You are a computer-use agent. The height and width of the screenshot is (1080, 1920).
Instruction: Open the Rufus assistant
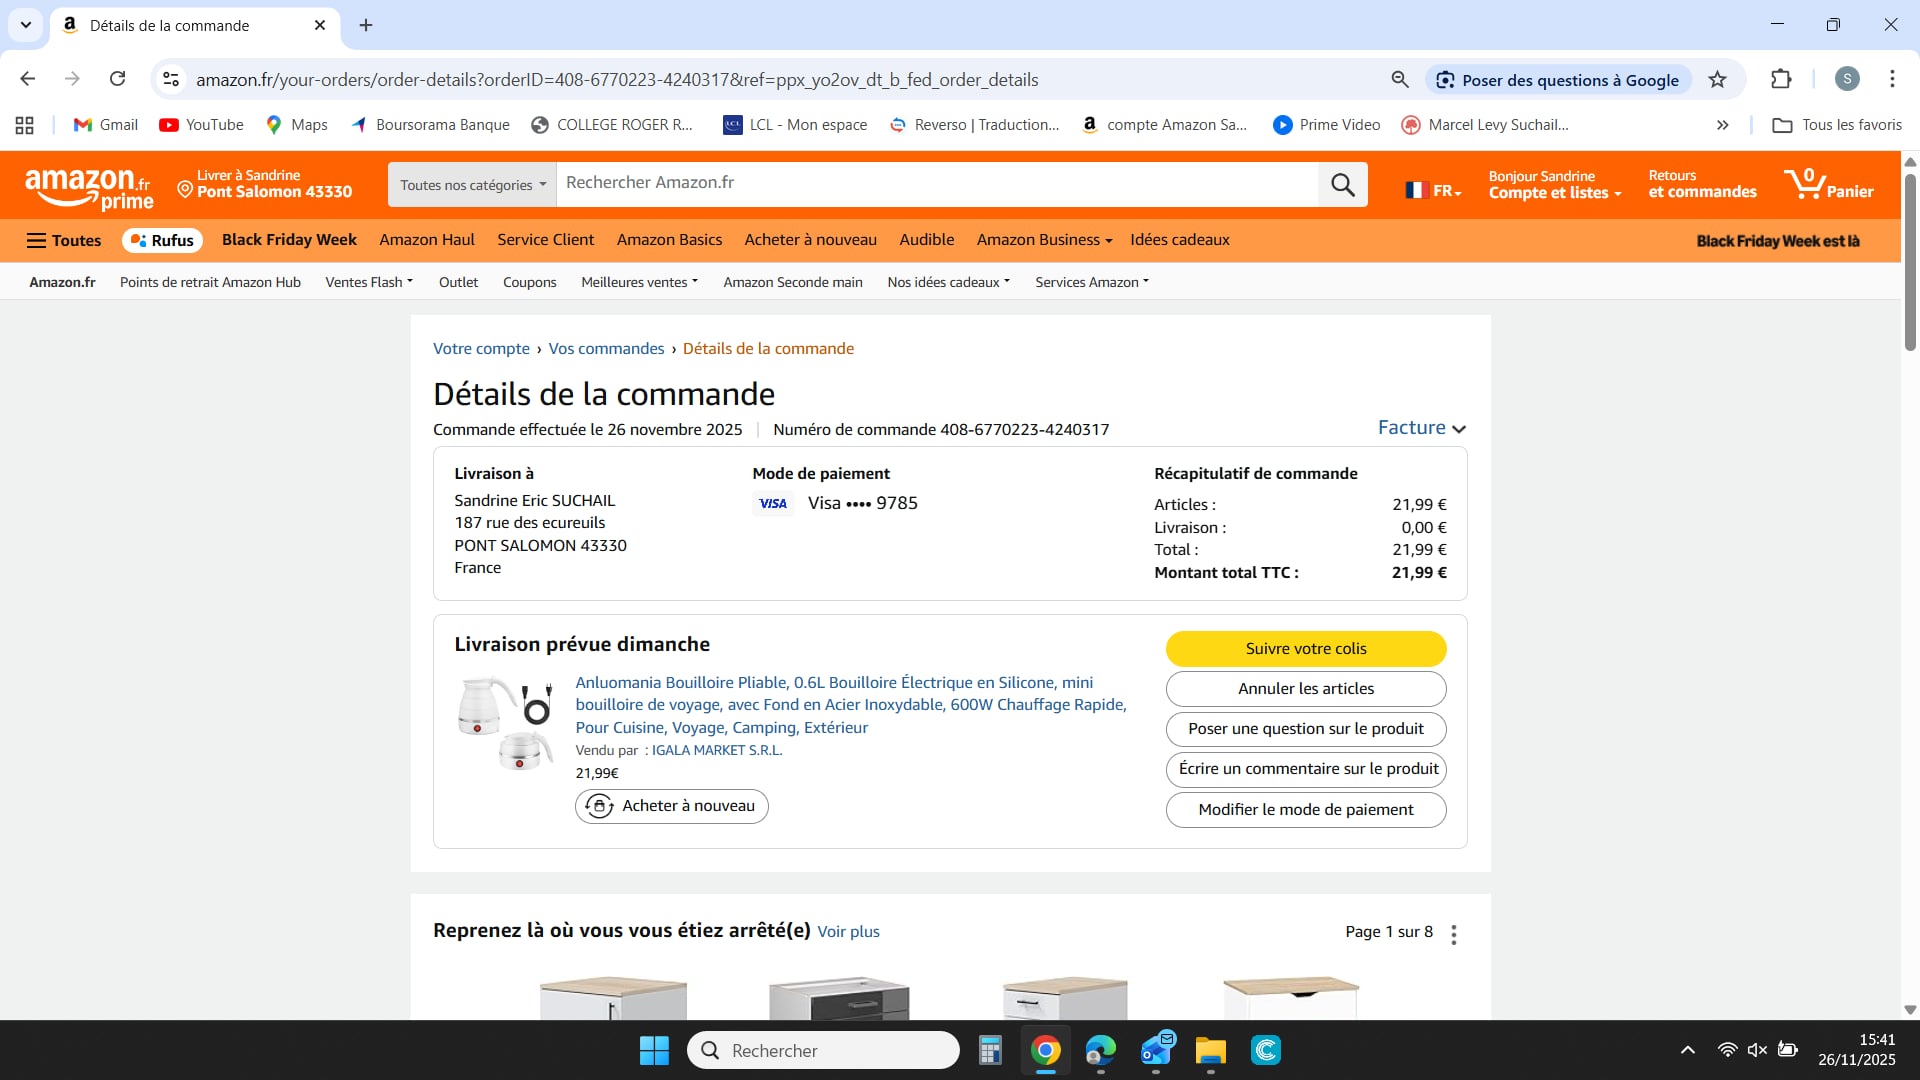click(x=162, y=240)
